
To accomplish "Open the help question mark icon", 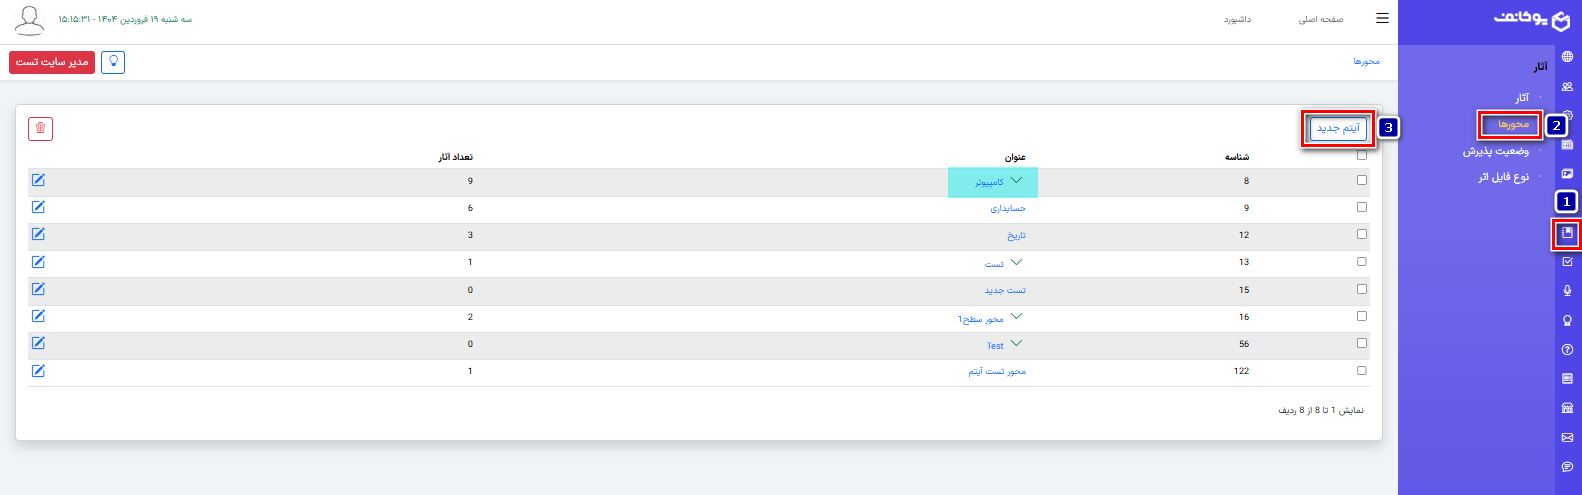I will point(1567,350).
